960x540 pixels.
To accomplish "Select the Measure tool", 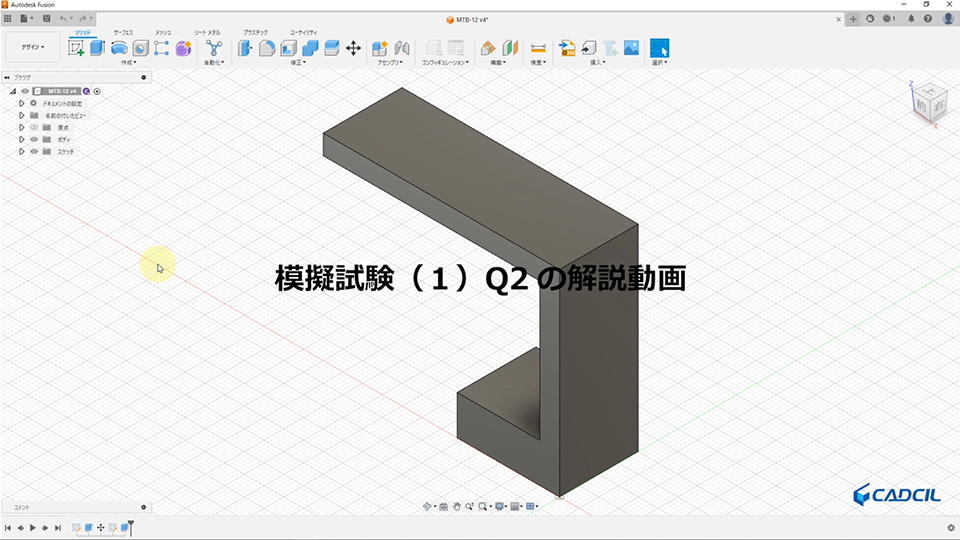I will [x=538, y=48].
